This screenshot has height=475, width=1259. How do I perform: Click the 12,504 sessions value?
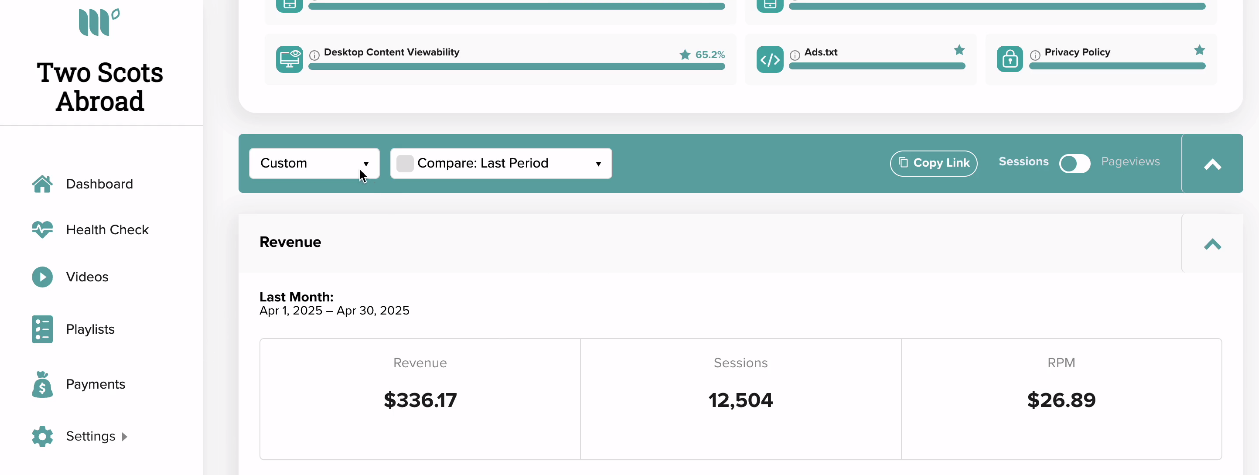741,401
